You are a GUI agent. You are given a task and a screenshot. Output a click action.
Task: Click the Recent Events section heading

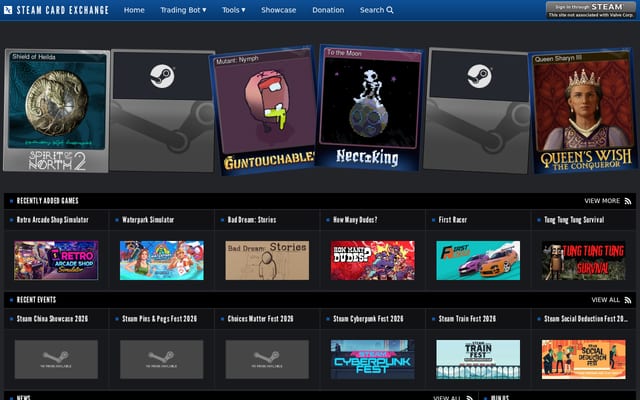tap(36, 300)
